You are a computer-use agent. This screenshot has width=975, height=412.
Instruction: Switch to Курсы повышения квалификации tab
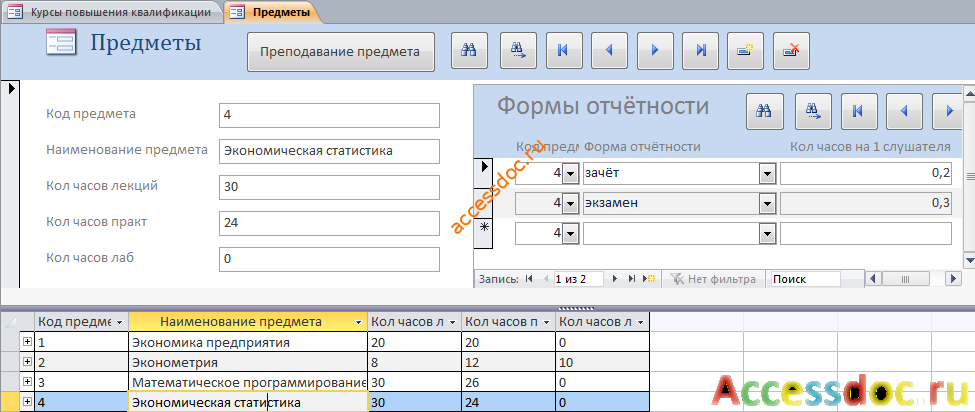(x=111, y=12)
